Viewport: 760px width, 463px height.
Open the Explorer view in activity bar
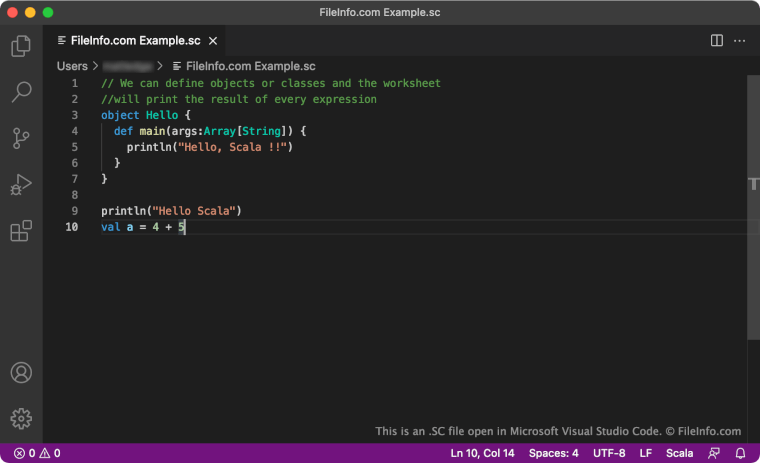pyautogui.click(x=21, y=46)
